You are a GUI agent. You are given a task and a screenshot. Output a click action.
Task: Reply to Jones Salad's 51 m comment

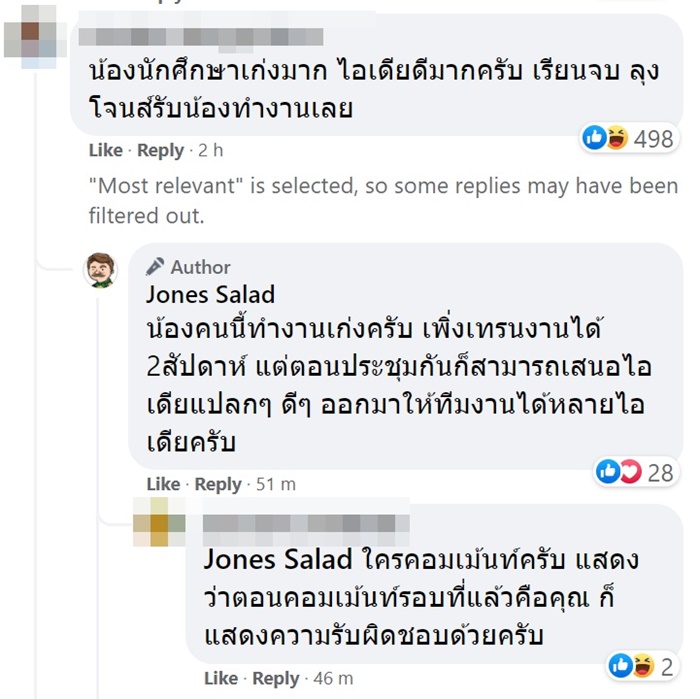pos(218,484)
